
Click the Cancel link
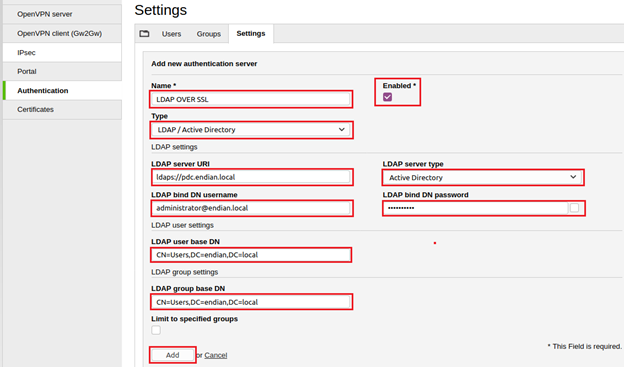pyautogui.click(x=216, y=355)
